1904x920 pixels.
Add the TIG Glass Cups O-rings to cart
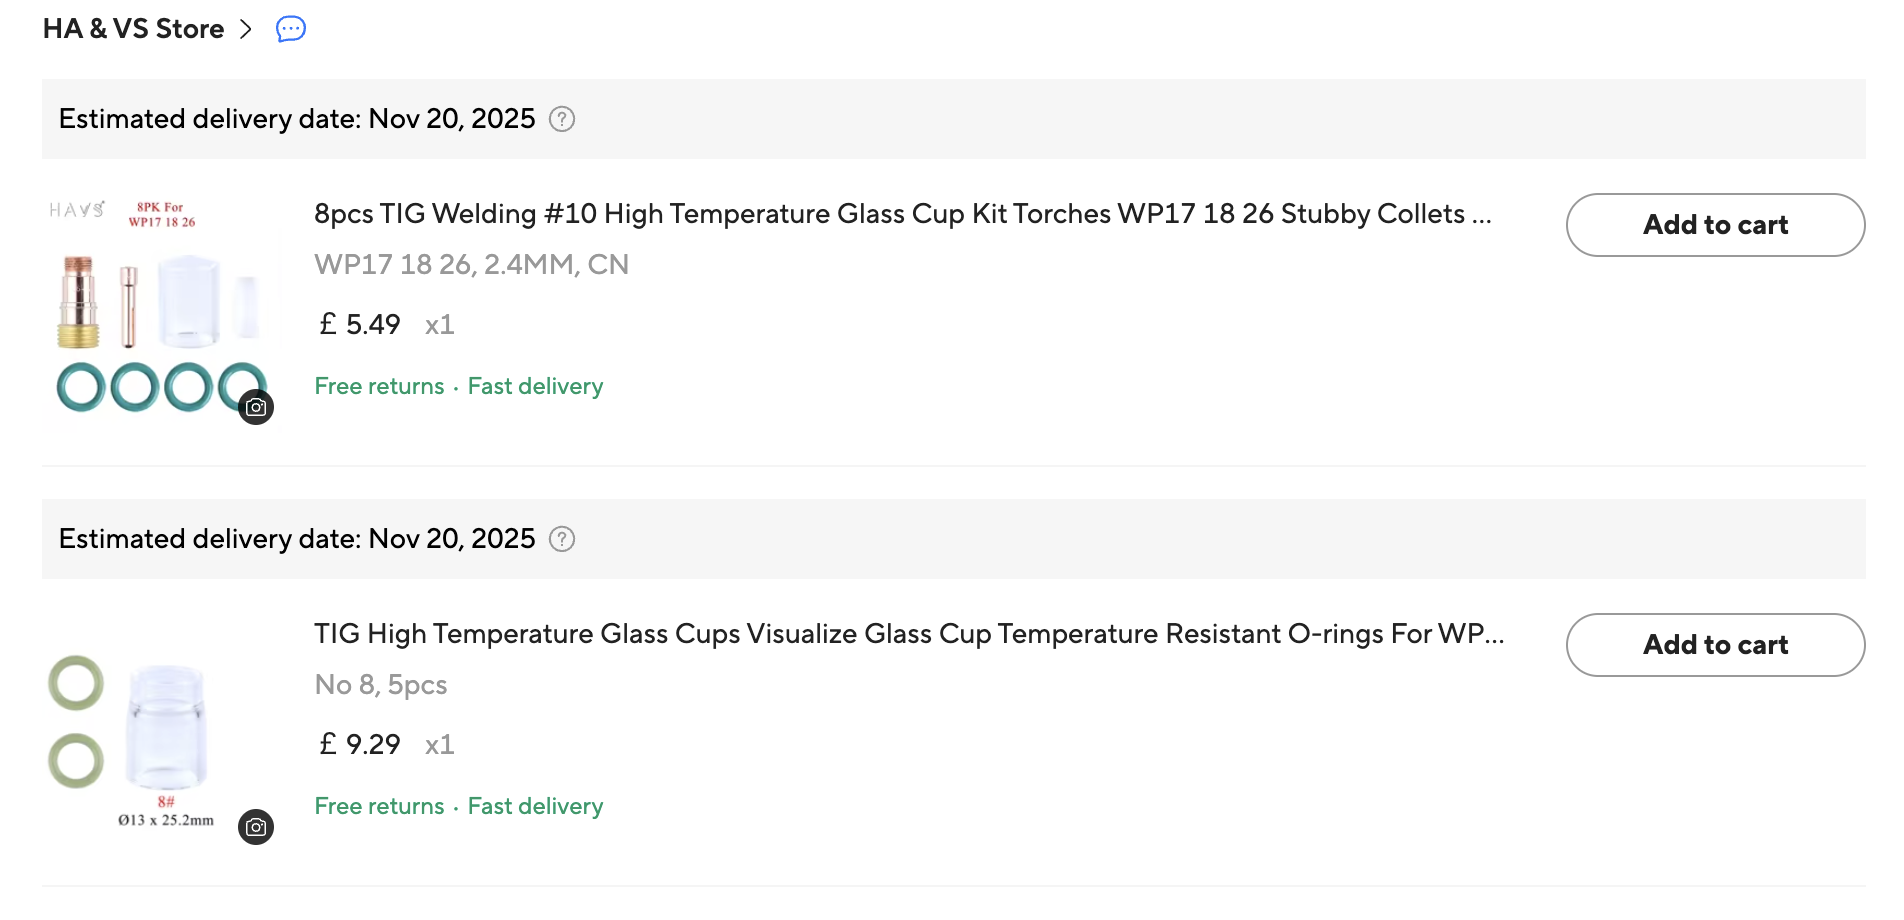coord(1714,645)
